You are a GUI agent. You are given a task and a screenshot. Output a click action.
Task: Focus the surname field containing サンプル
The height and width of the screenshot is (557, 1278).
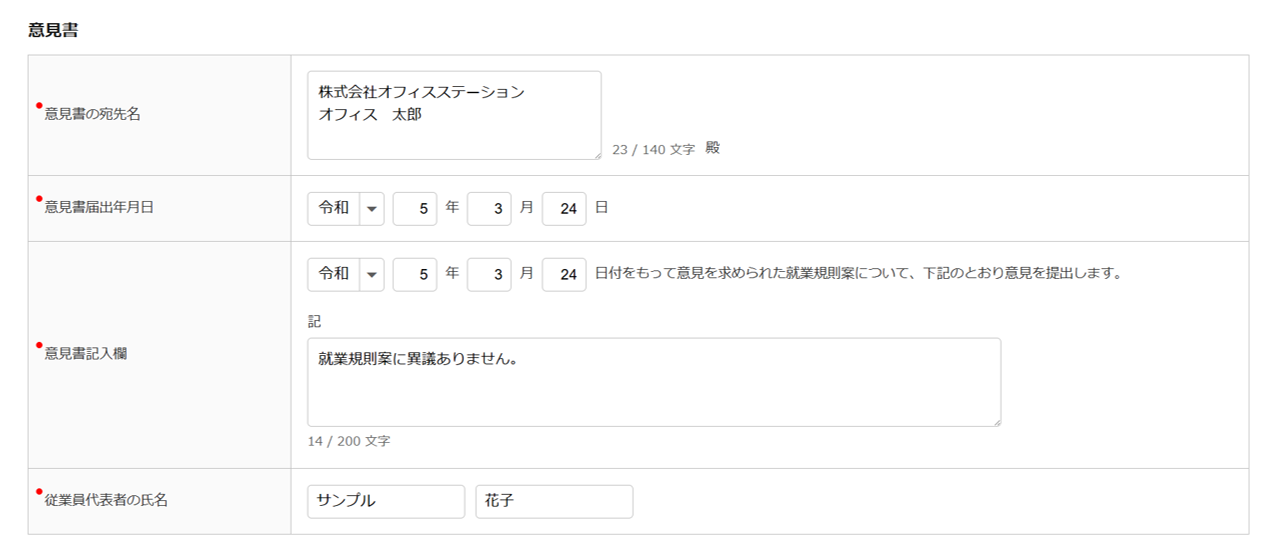(386, 501)
